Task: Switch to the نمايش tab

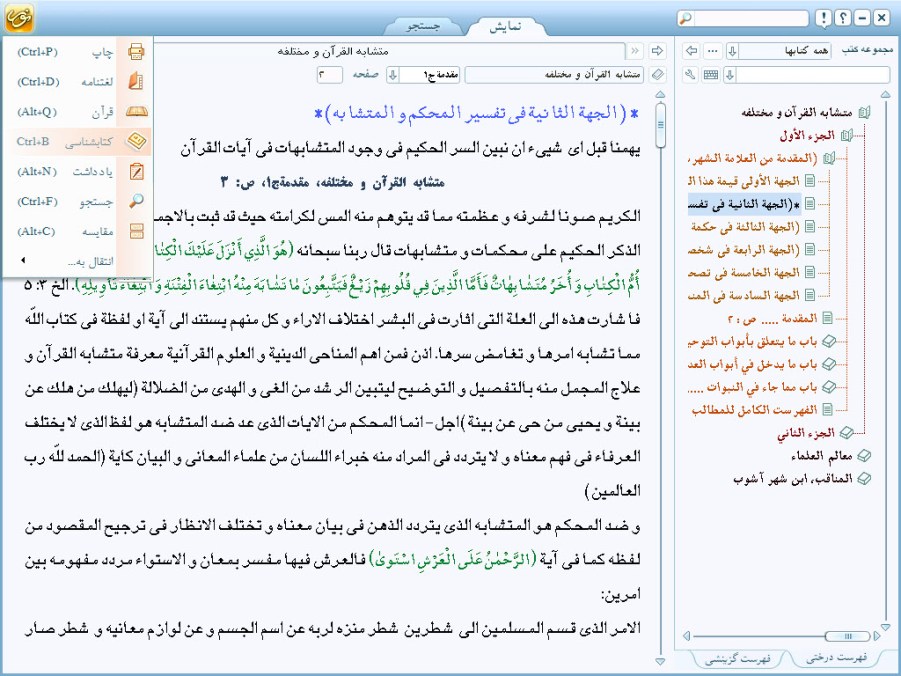Action: (x=505, y=26)
